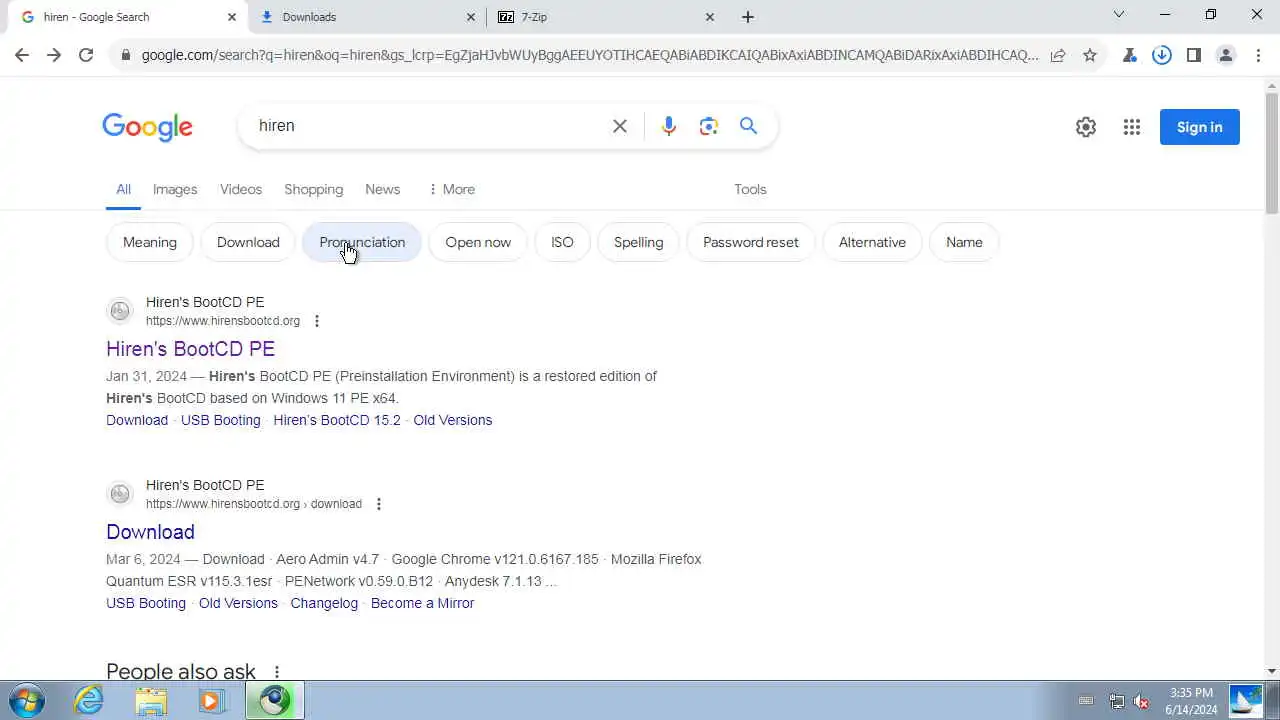This screenshot has height=720, width=1280.
Task: Close the 7-Zip tab
Action: pos(710,17)
